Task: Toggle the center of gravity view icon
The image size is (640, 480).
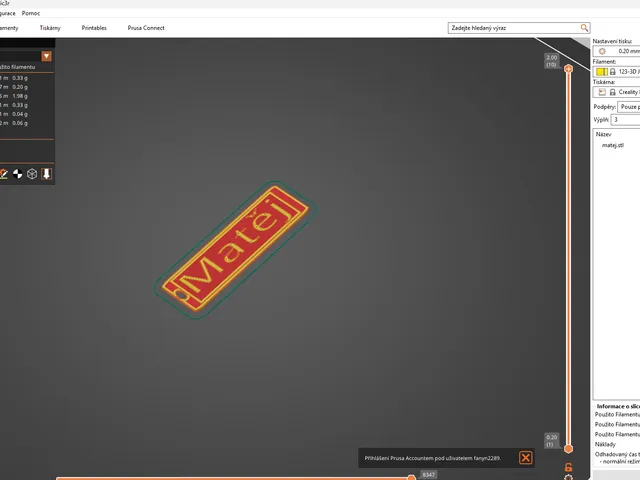Action: (x=18, y=174)
